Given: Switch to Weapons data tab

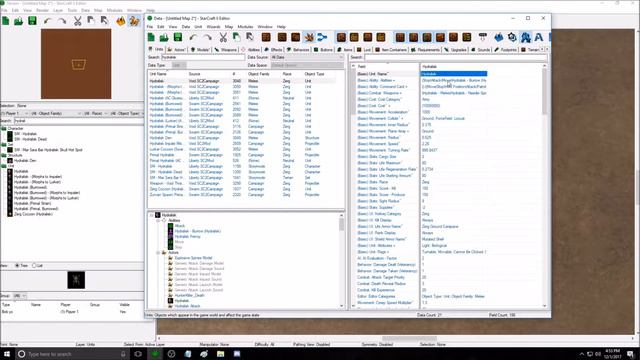Looking at the screenshot, I should pyautogui.click(x=226, y=50).
